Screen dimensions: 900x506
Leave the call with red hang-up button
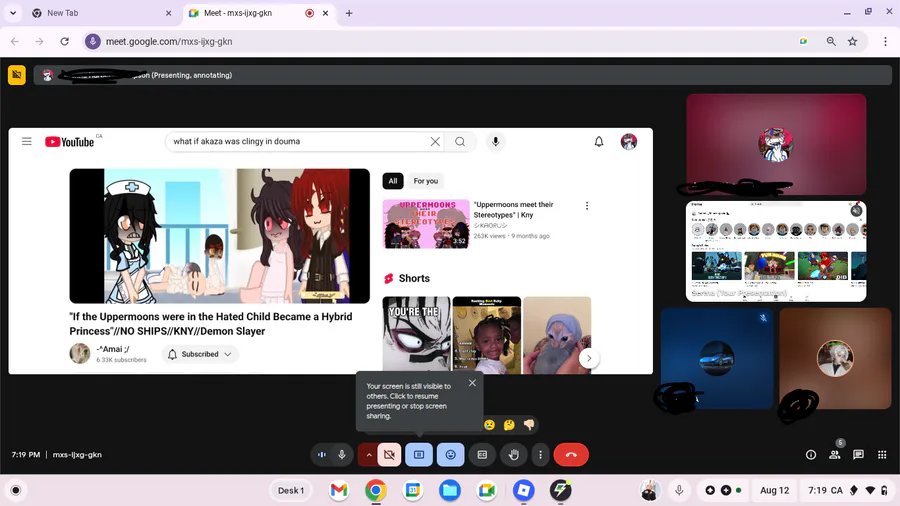(571, 455)
